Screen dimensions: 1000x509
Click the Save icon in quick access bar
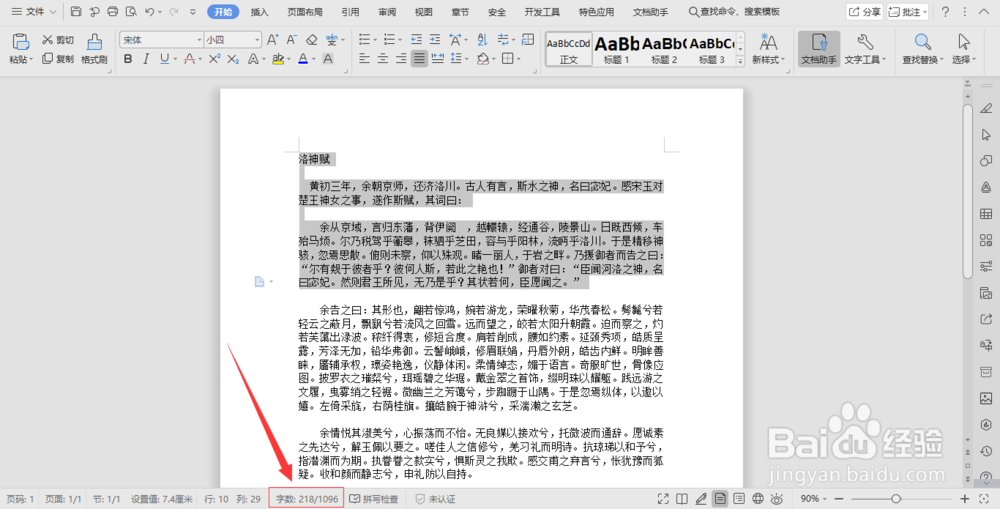76,11
